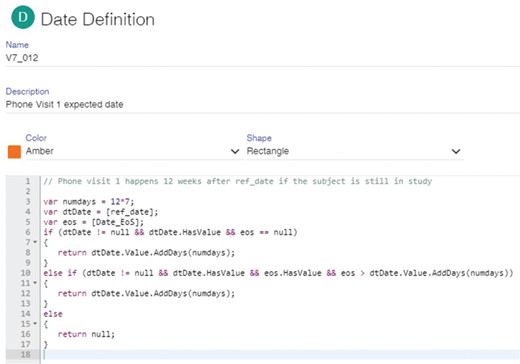Collapse the code fold arrow at line 7

pos(35,242)
